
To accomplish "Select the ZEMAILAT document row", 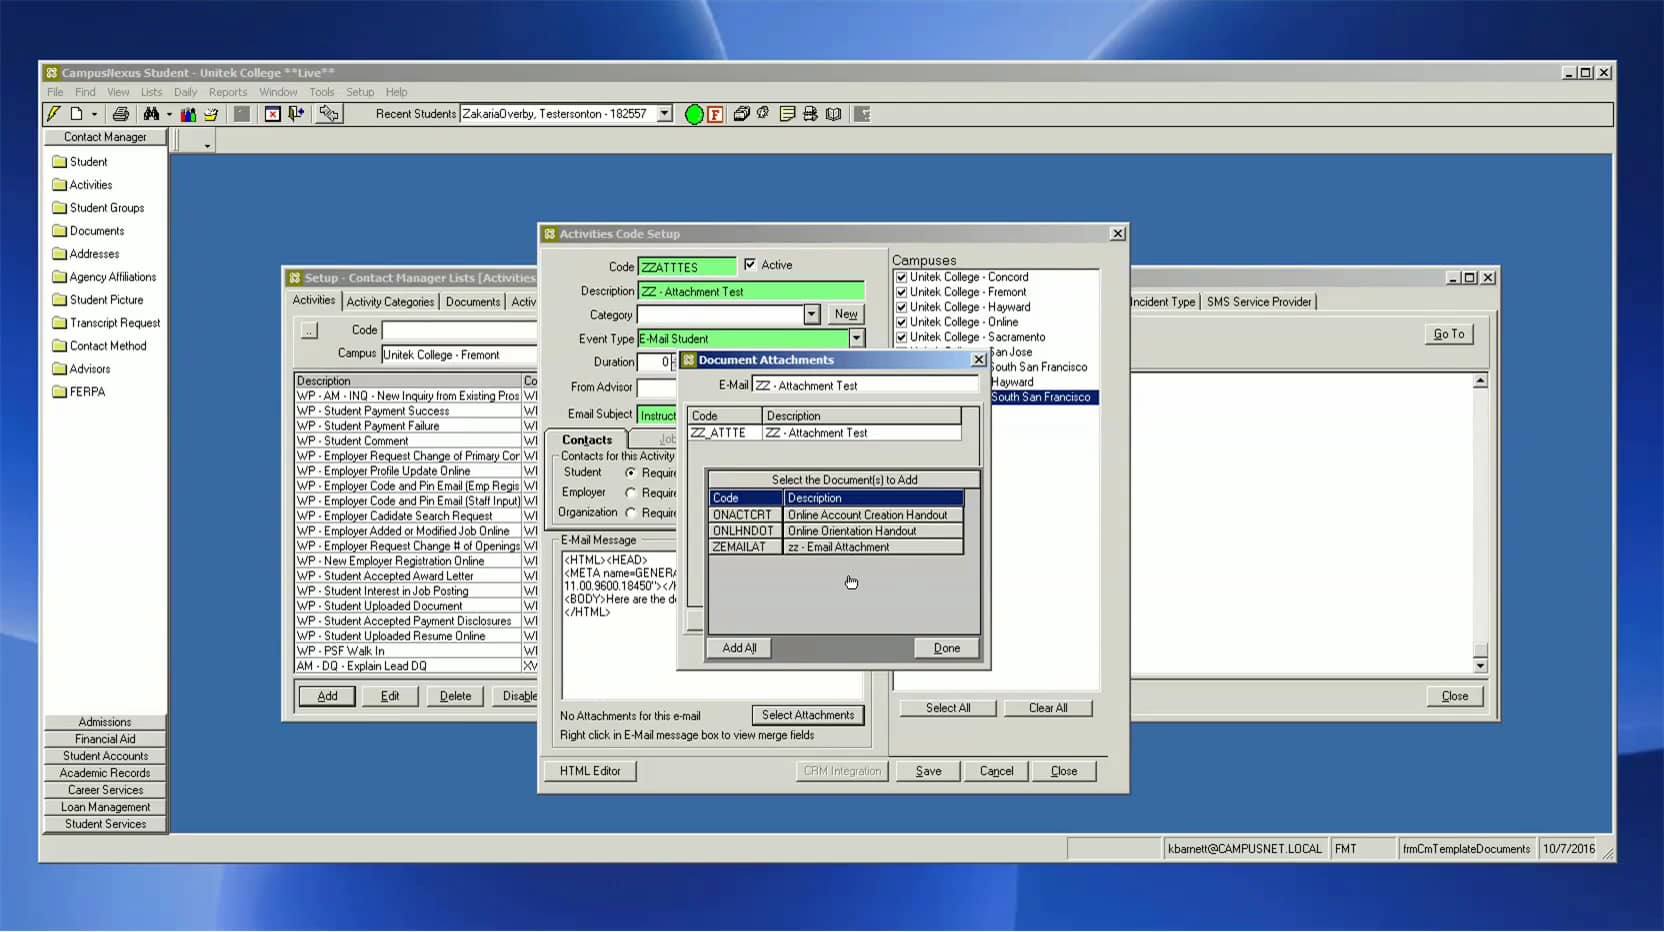I will point(836,547).
